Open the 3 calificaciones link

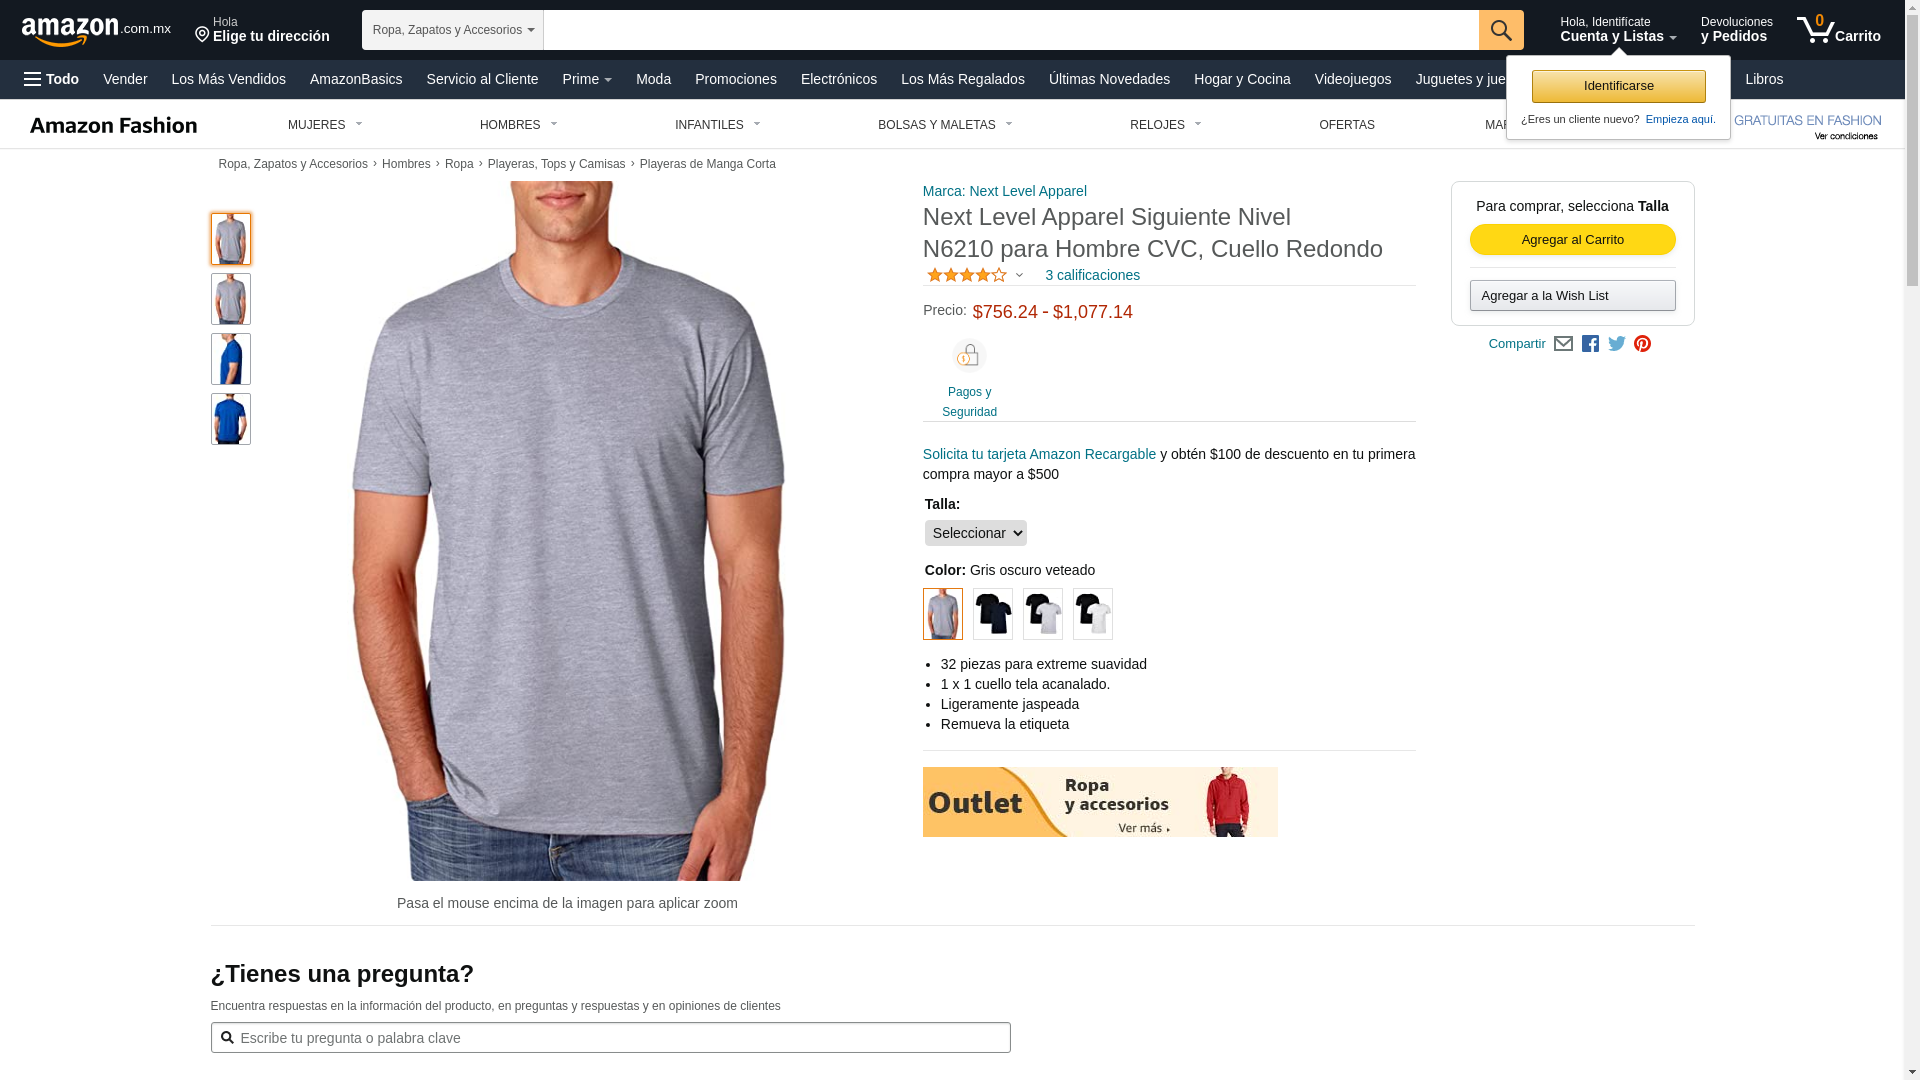click(x=1093, y=275)
